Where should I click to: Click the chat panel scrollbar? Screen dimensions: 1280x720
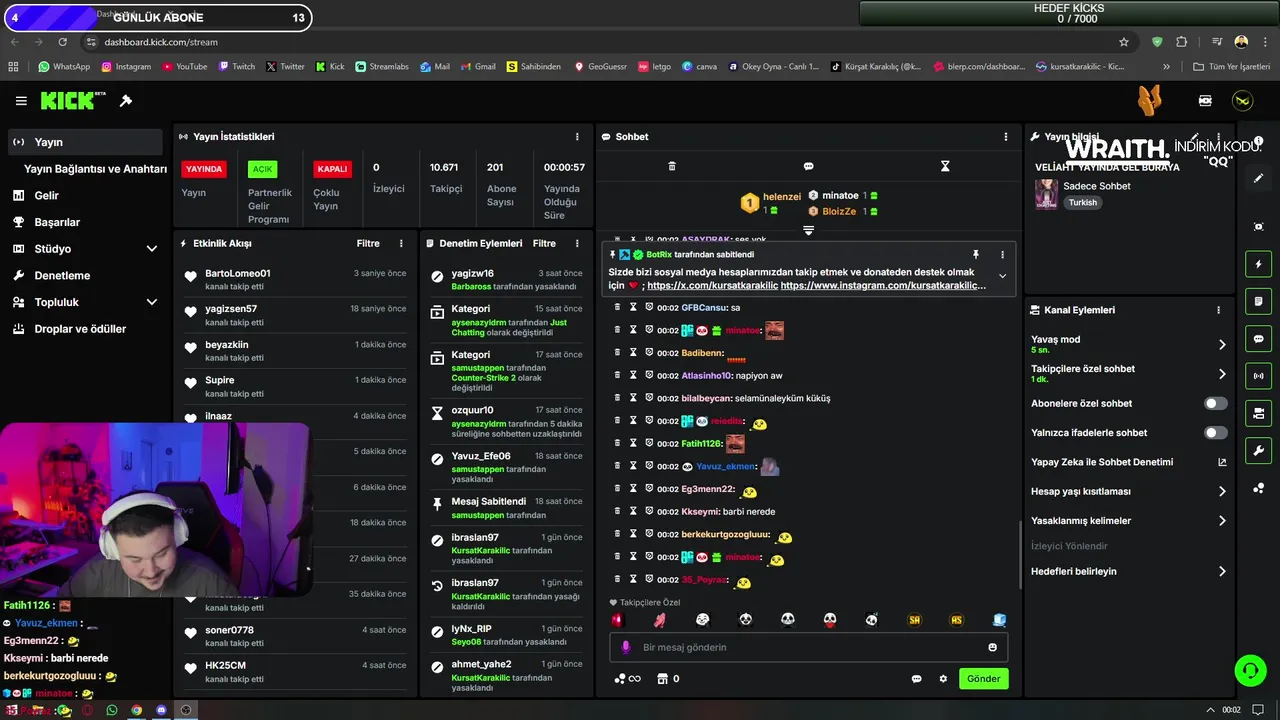pos(1020,555)
